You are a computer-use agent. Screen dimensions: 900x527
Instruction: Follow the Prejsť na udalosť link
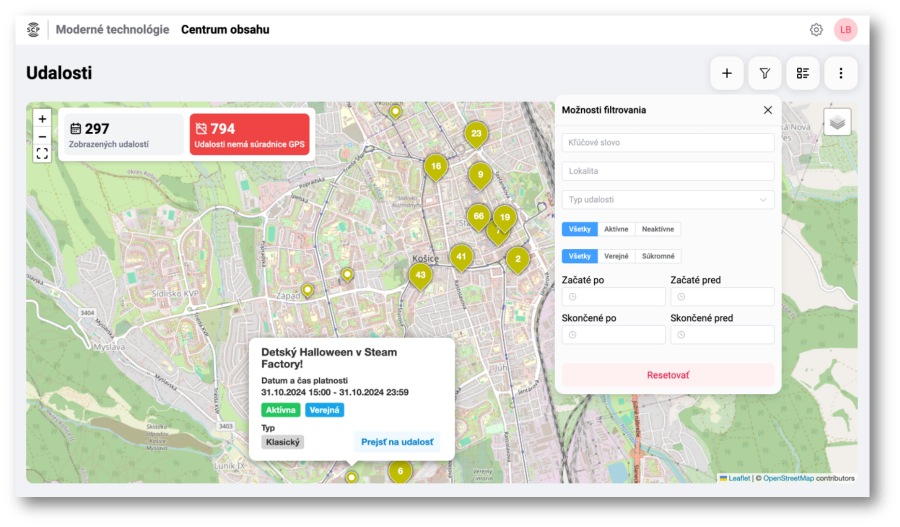tap(397, 442)
